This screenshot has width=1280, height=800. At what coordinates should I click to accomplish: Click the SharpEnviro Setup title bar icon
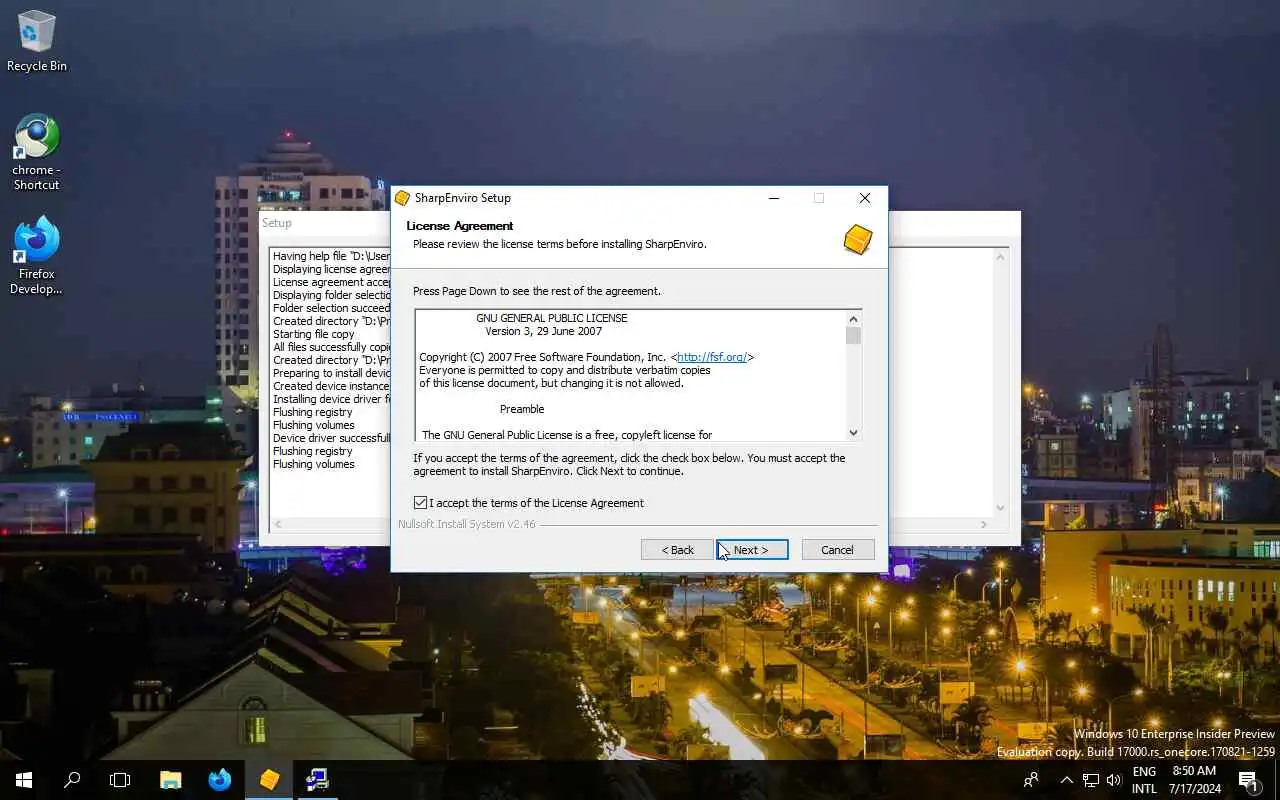click(402, 198)
